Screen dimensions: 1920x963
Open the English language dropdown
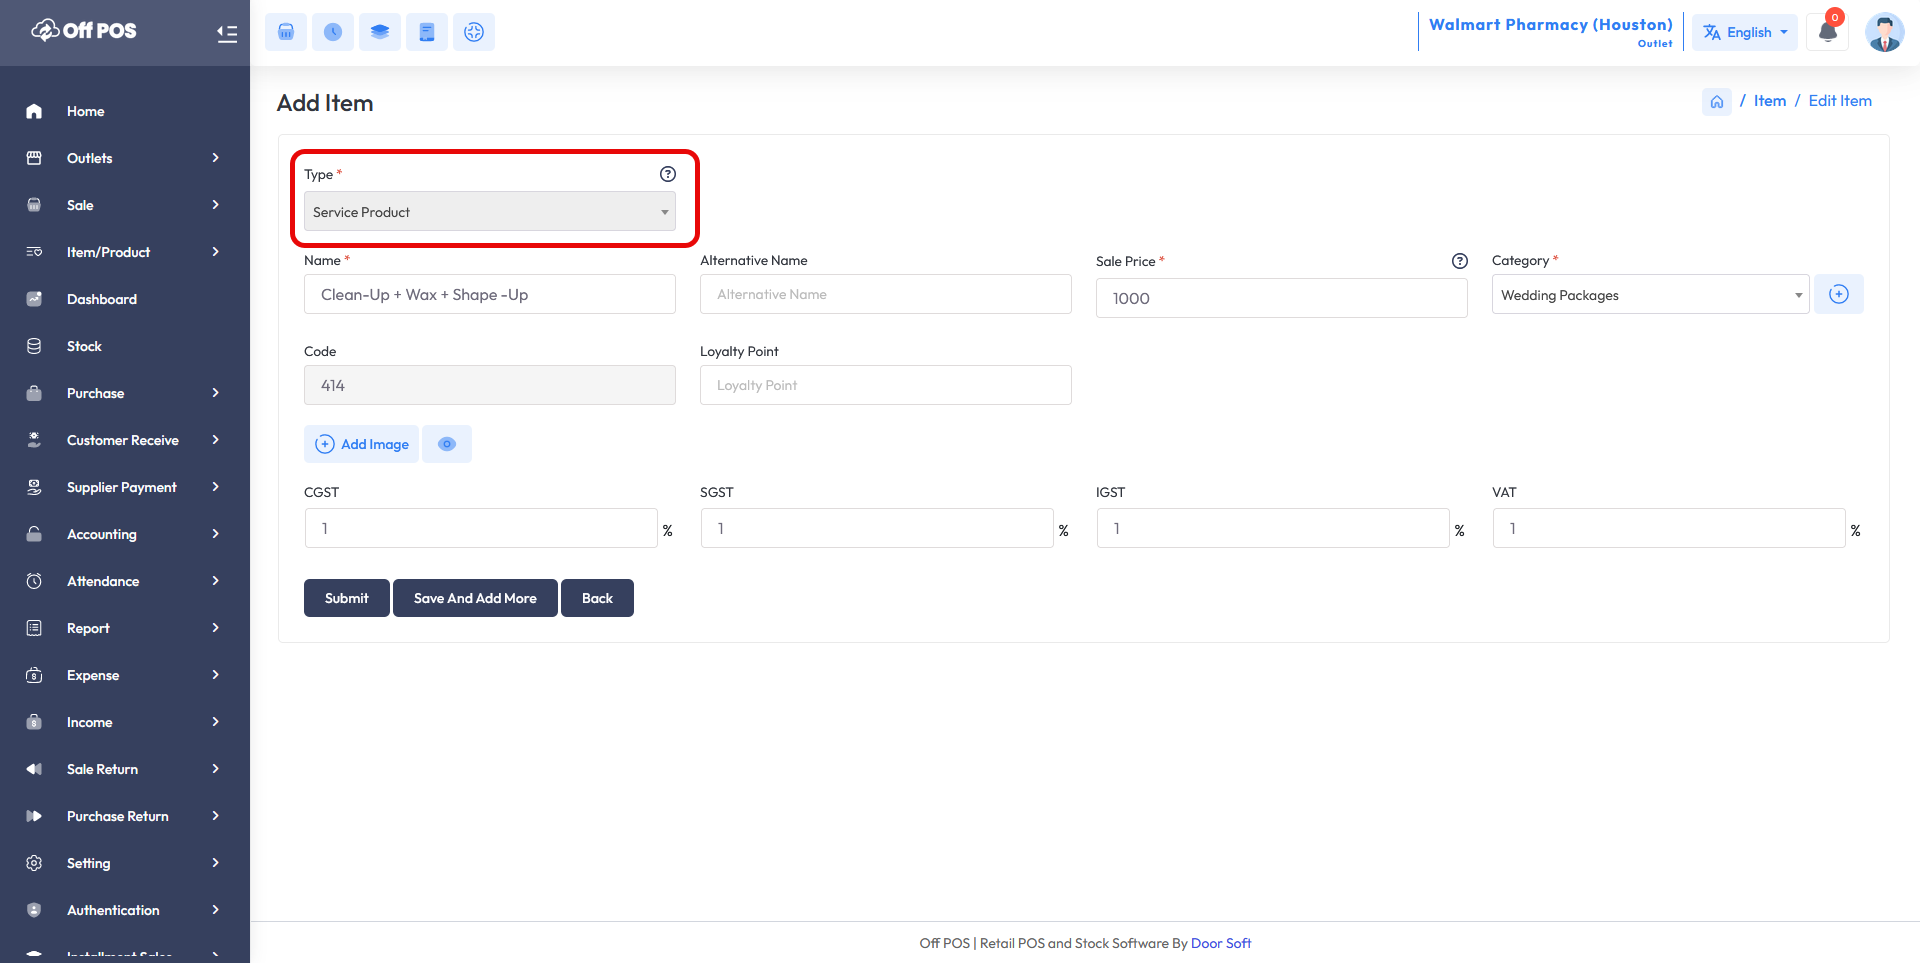tap(1745, 32)
